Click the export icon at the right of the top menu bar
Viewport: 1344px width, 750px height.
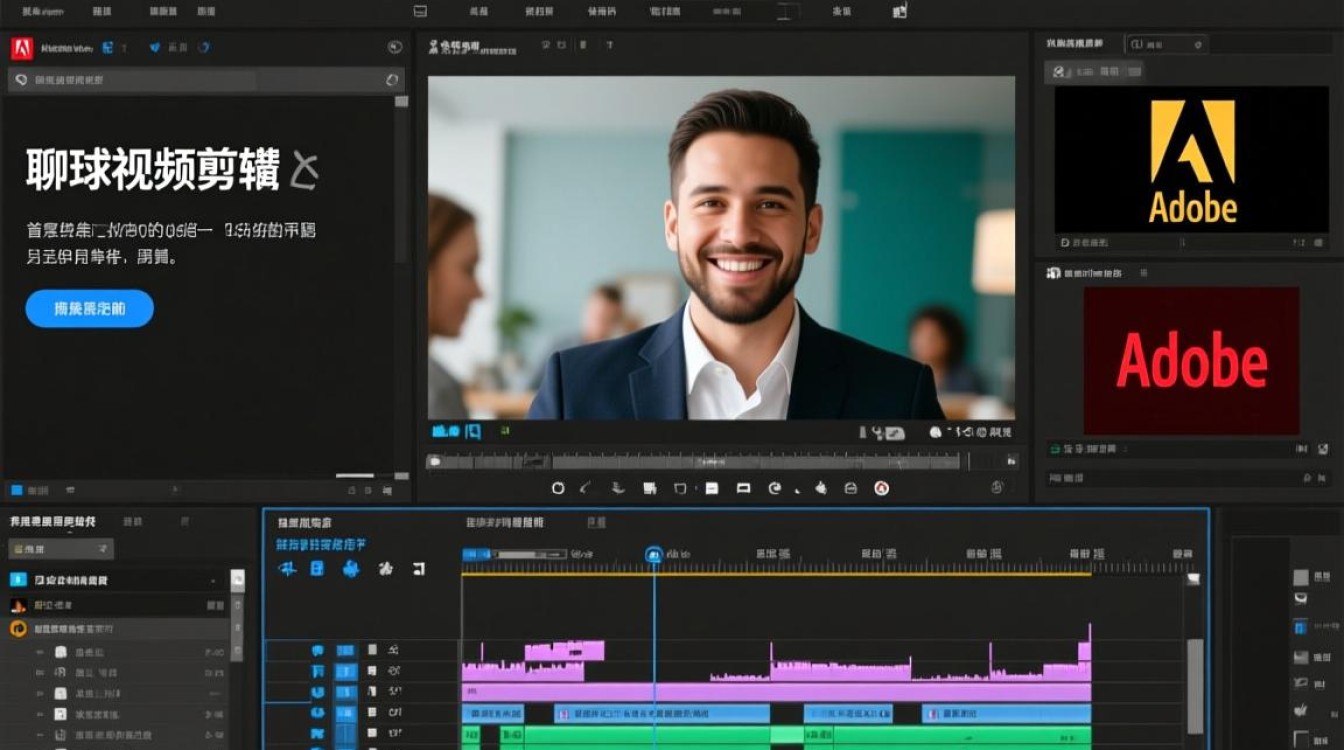tap(900, 11)
